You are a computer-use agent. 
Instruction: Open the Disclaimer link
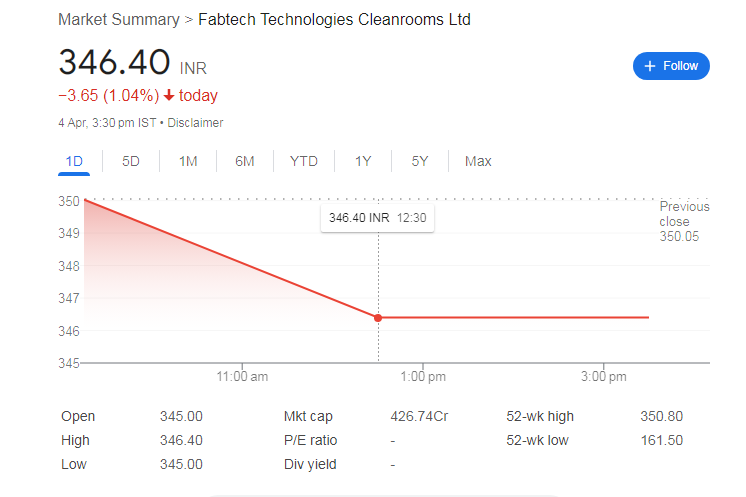pos(196,123)
